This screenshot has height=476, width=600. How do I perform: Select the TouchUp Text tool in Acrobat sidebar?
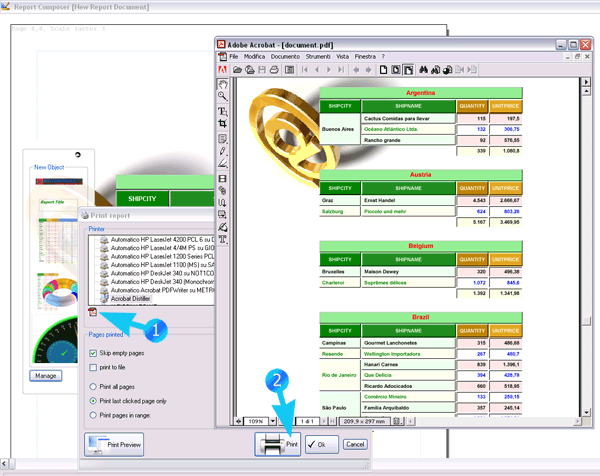(223, 240)
